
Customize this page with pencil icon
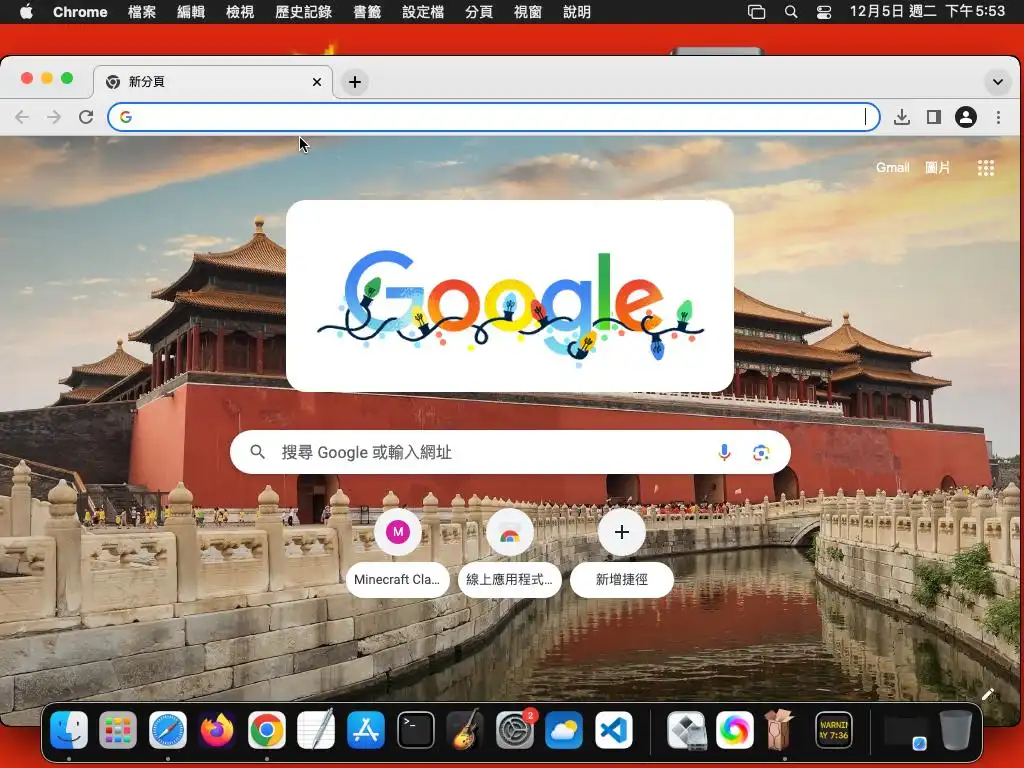987,694
